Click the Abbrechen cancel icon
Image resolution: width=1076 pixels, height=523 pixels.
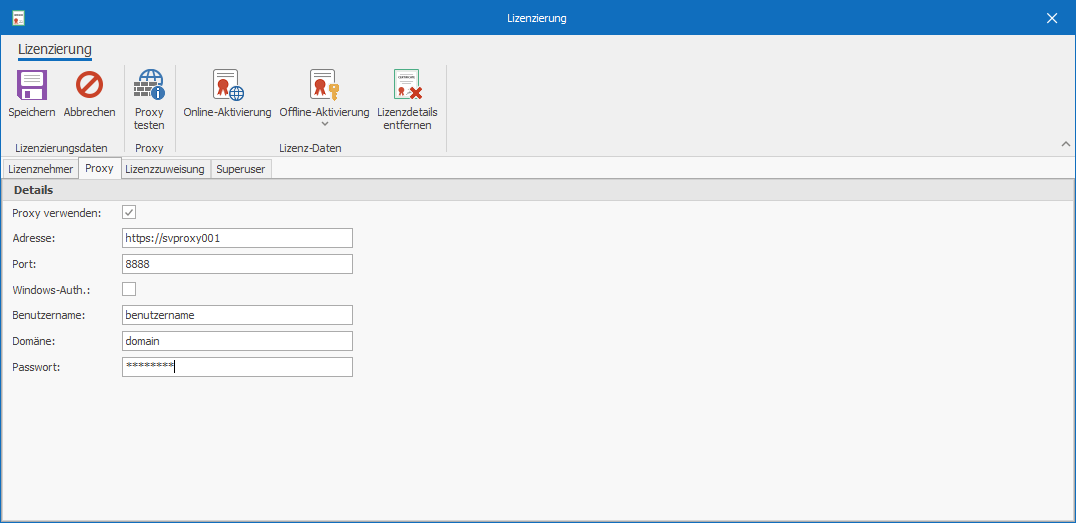point(89,85)
